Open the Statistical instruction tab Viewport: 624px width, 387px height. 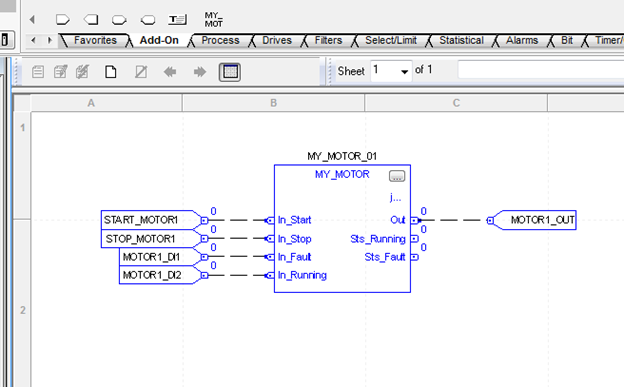tap(461, 41)
